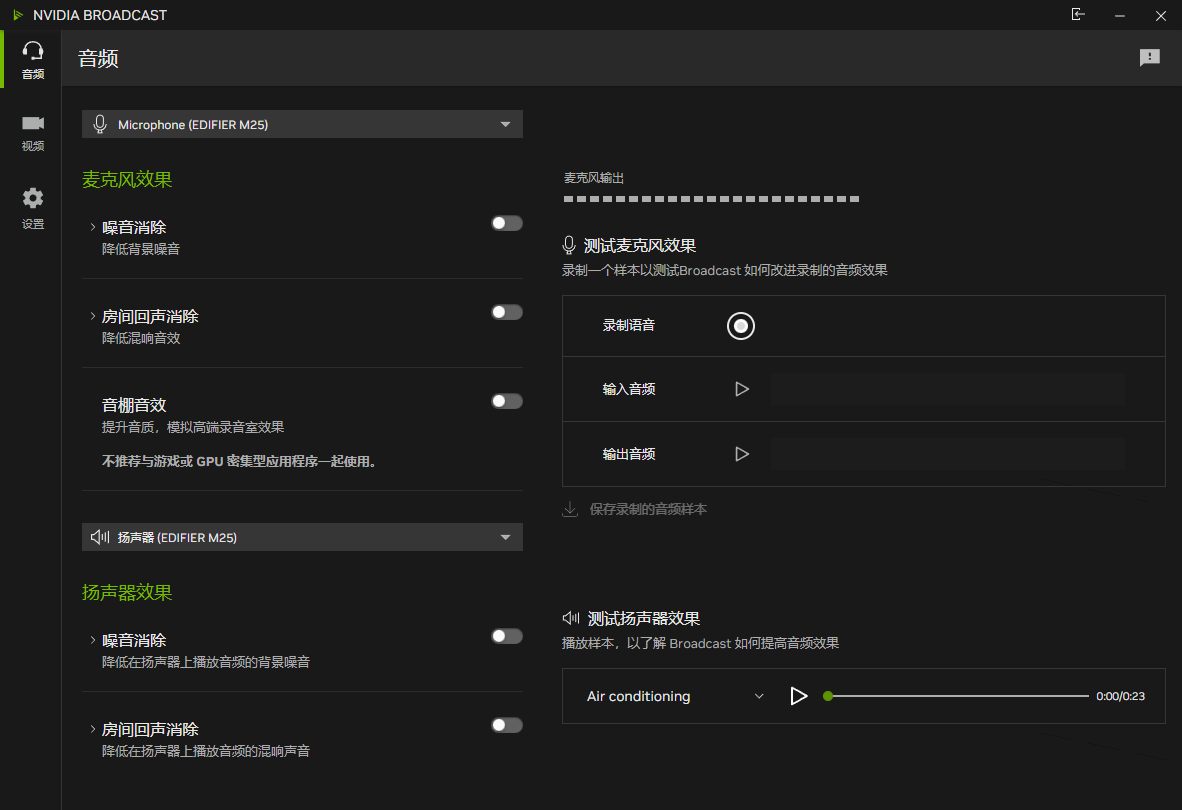Open the 扬声器 (EDIFIER M25) speaker dropdown
Screen dimensions: 1182x810
(x=302, y=537)
